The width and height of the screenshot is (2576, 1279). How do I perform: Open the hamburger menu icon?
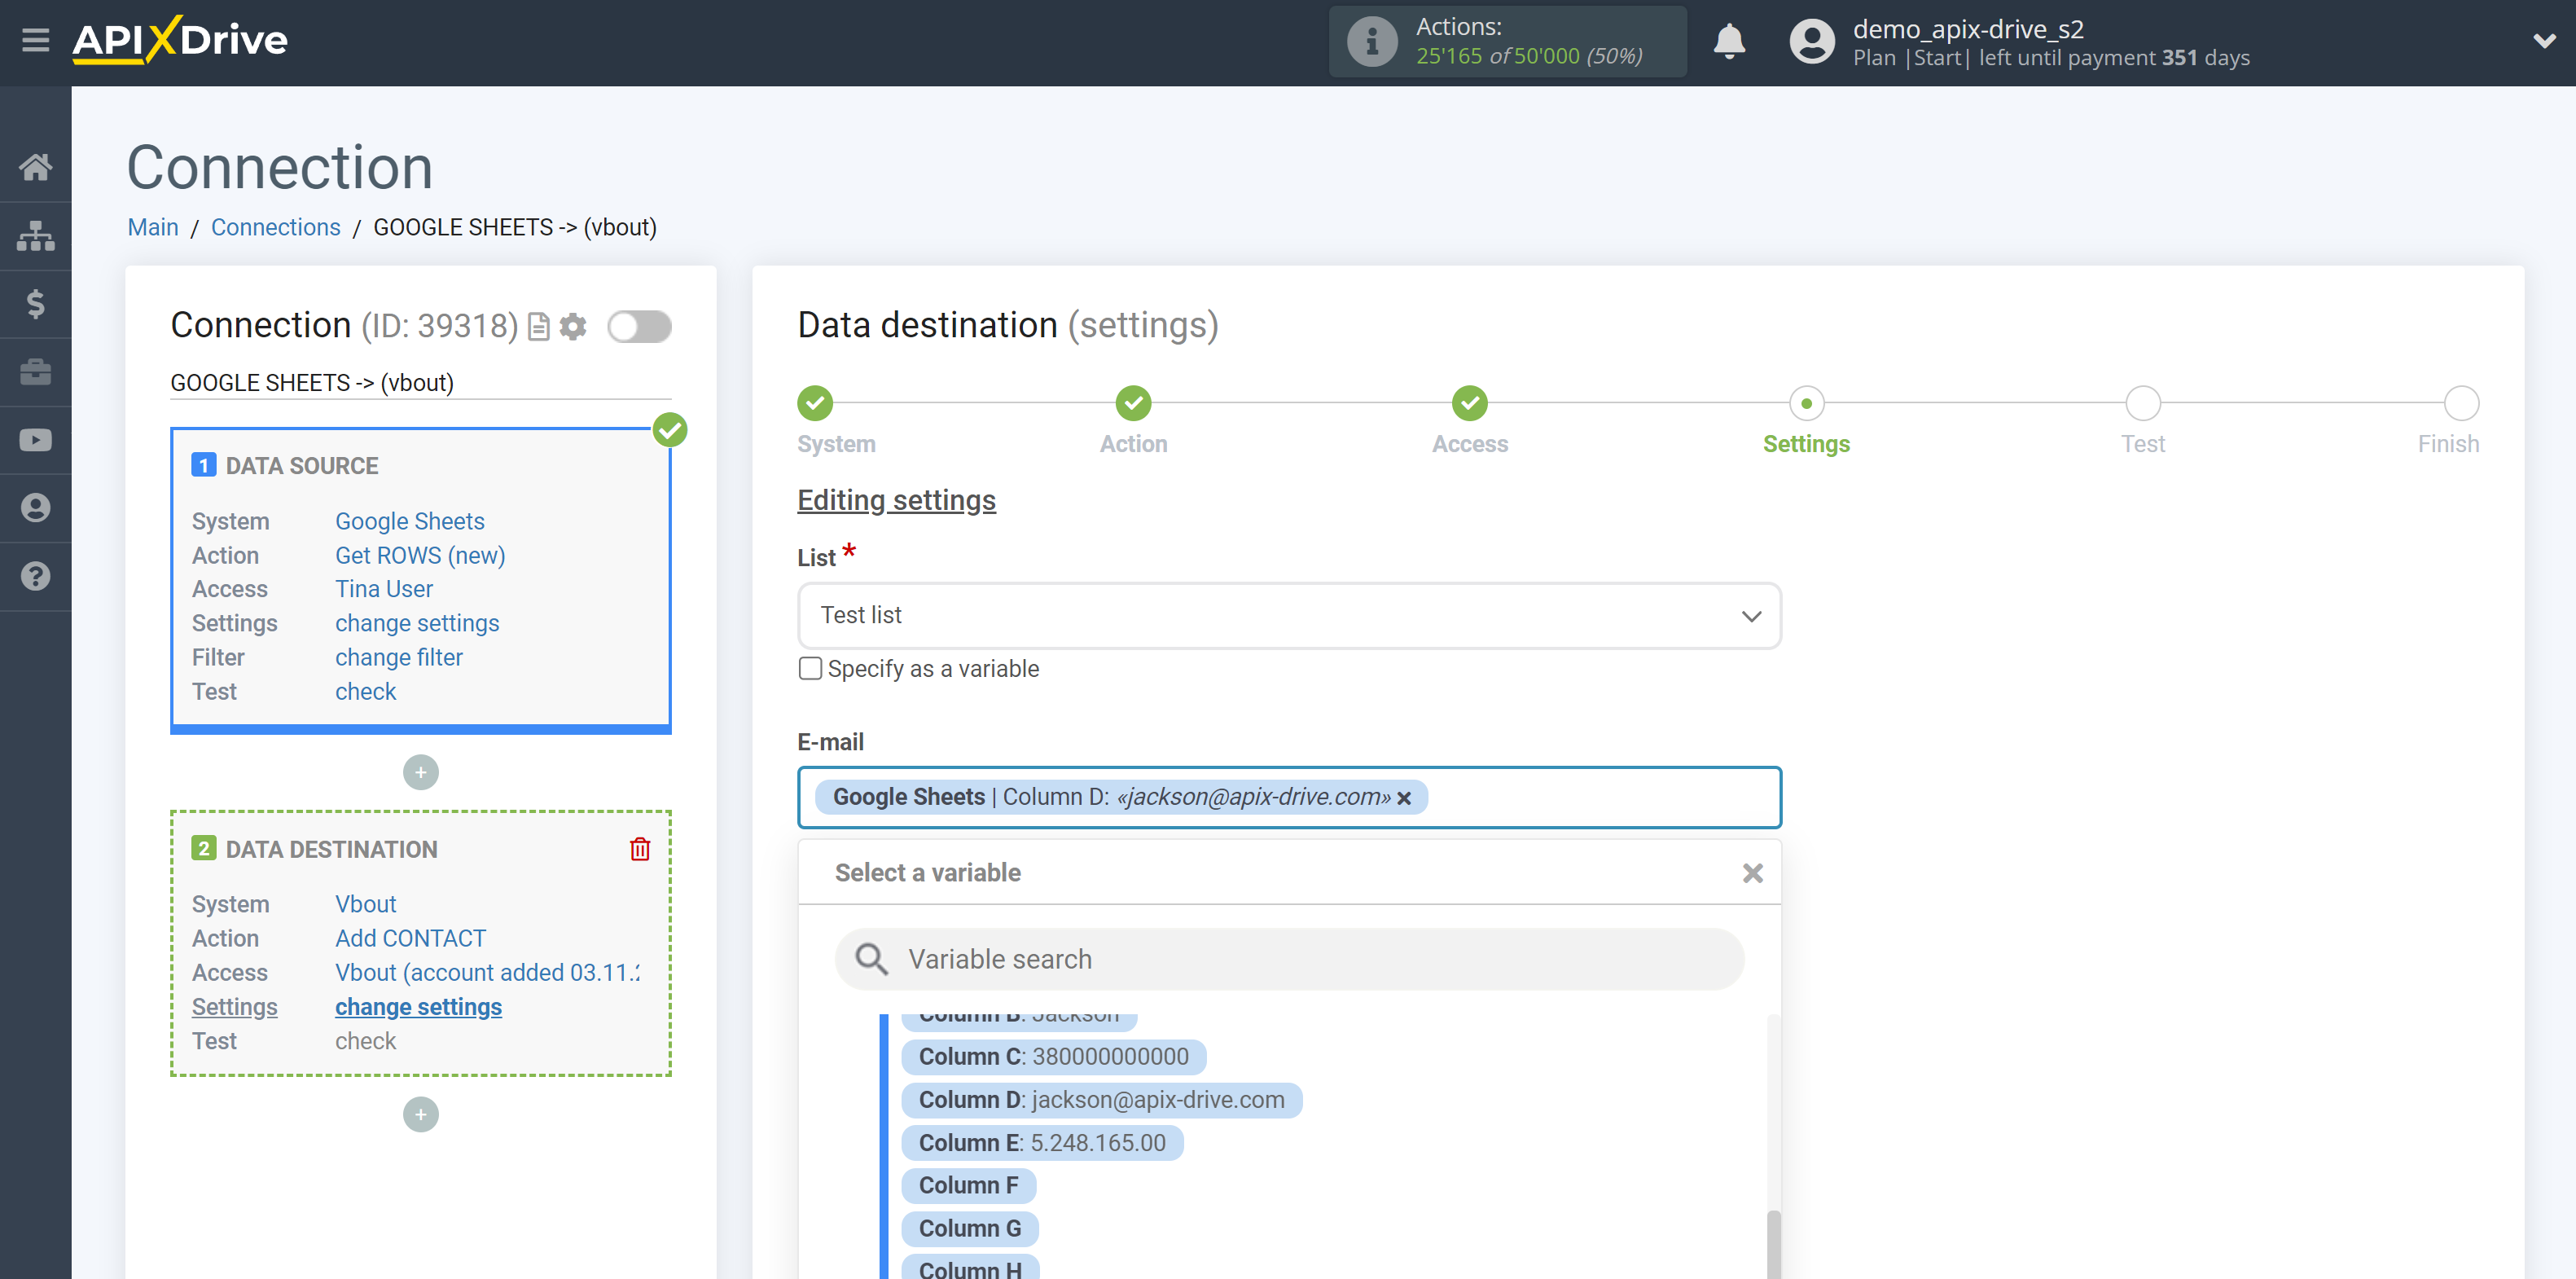(x=35, y=40)
